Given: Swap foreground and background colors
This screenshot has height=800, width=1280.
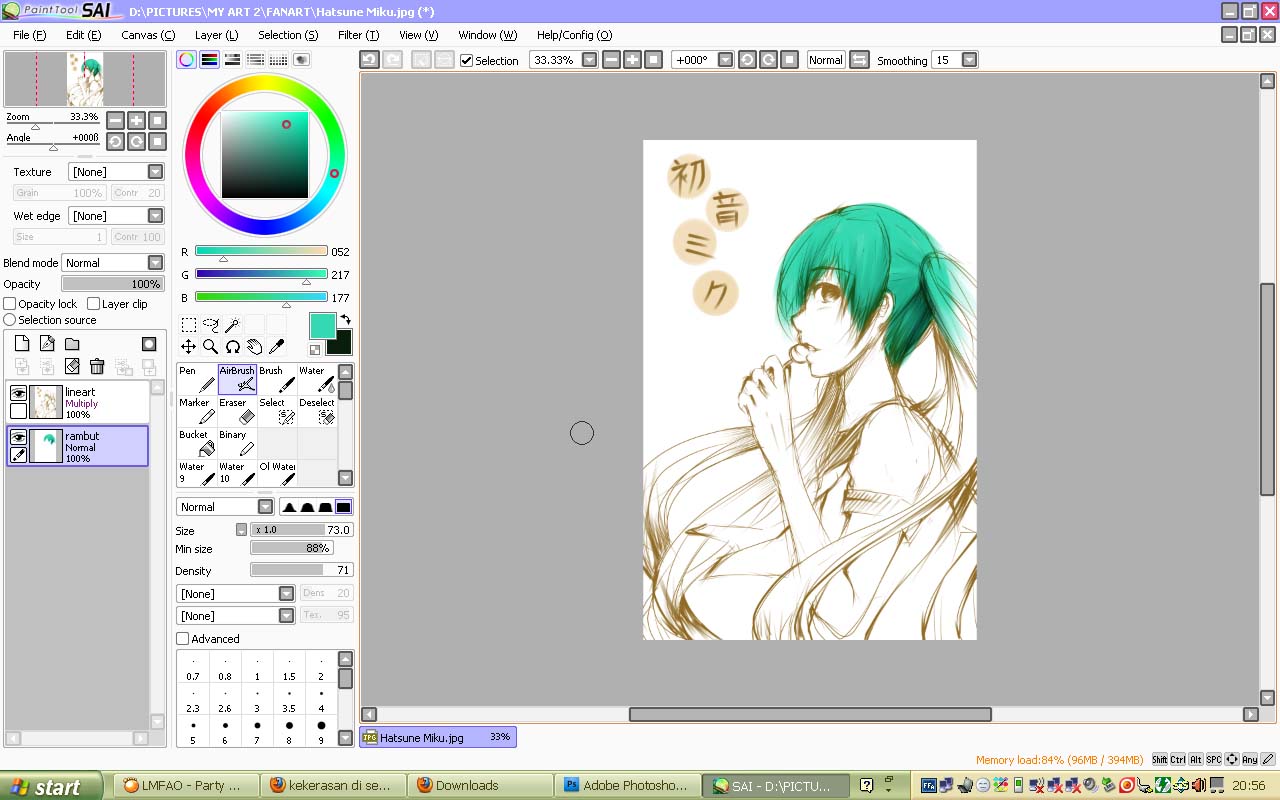Looking at the screenshot, I should pyautogui.click(x=345, y=319).
